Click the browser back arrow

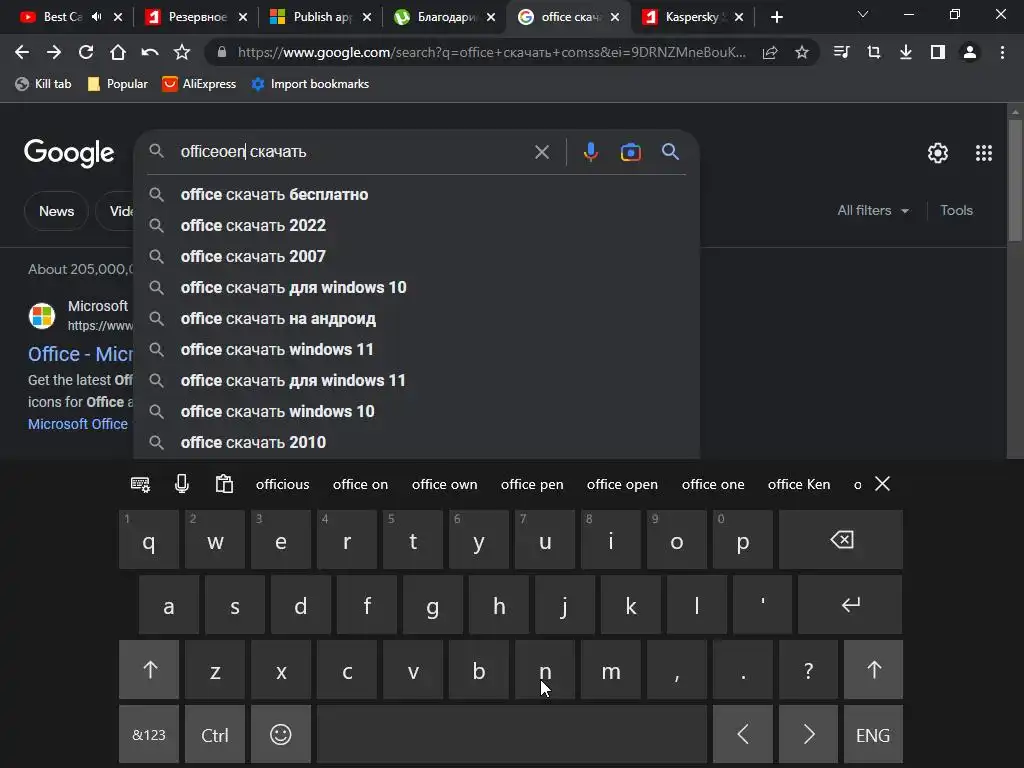tap(22, 52)
